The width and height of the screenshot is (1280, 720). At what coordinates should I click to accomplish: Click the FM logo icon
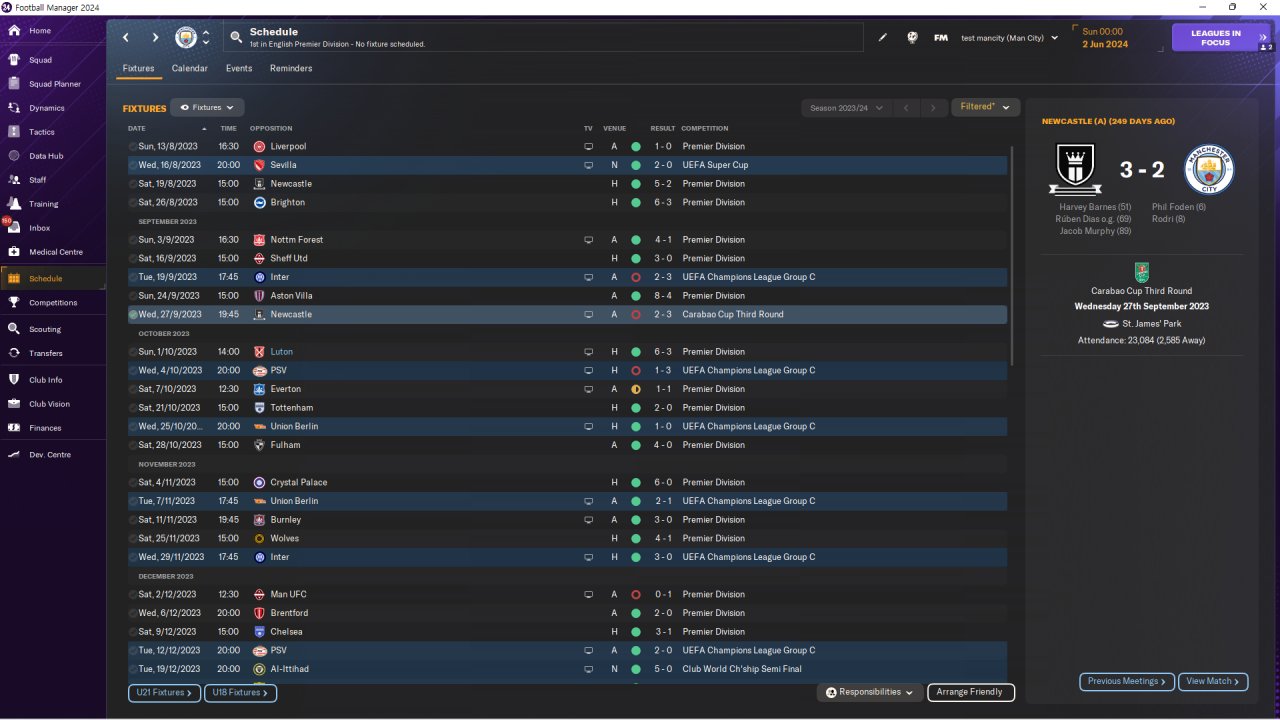click(941, 38)
